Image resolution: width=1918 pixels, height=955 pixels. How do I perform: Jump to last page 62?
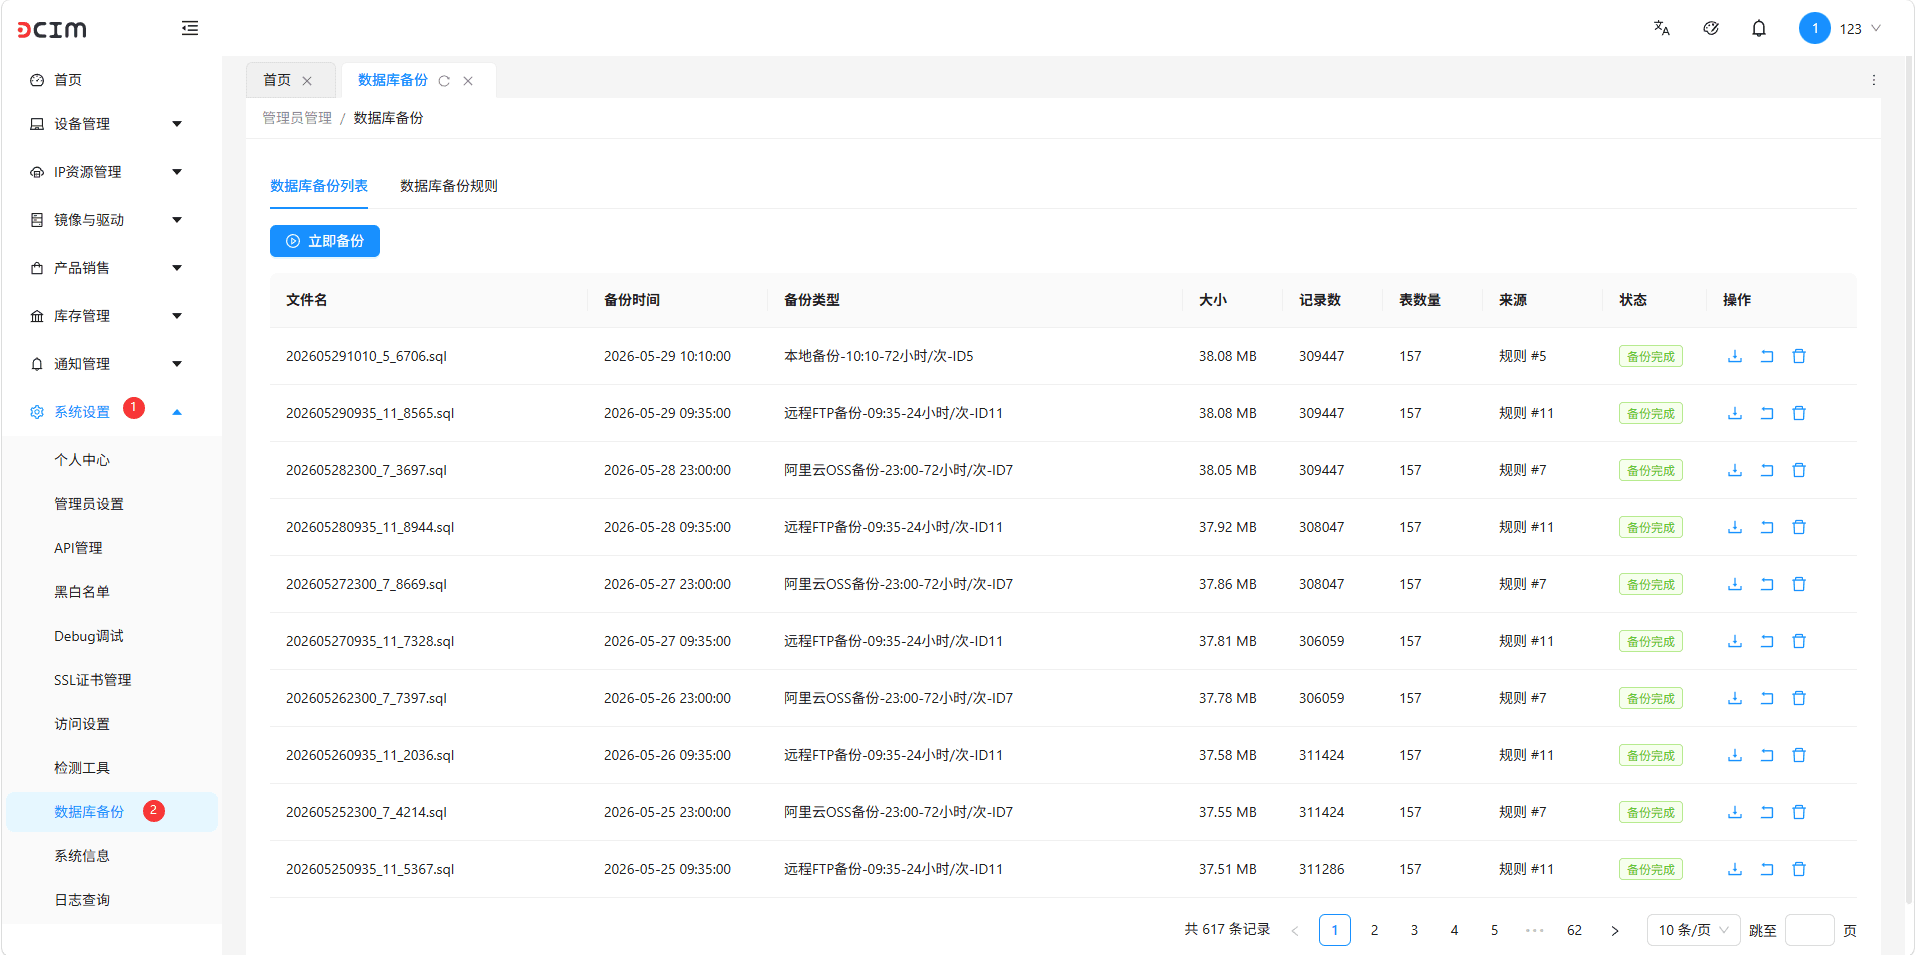pos(1574,930)
